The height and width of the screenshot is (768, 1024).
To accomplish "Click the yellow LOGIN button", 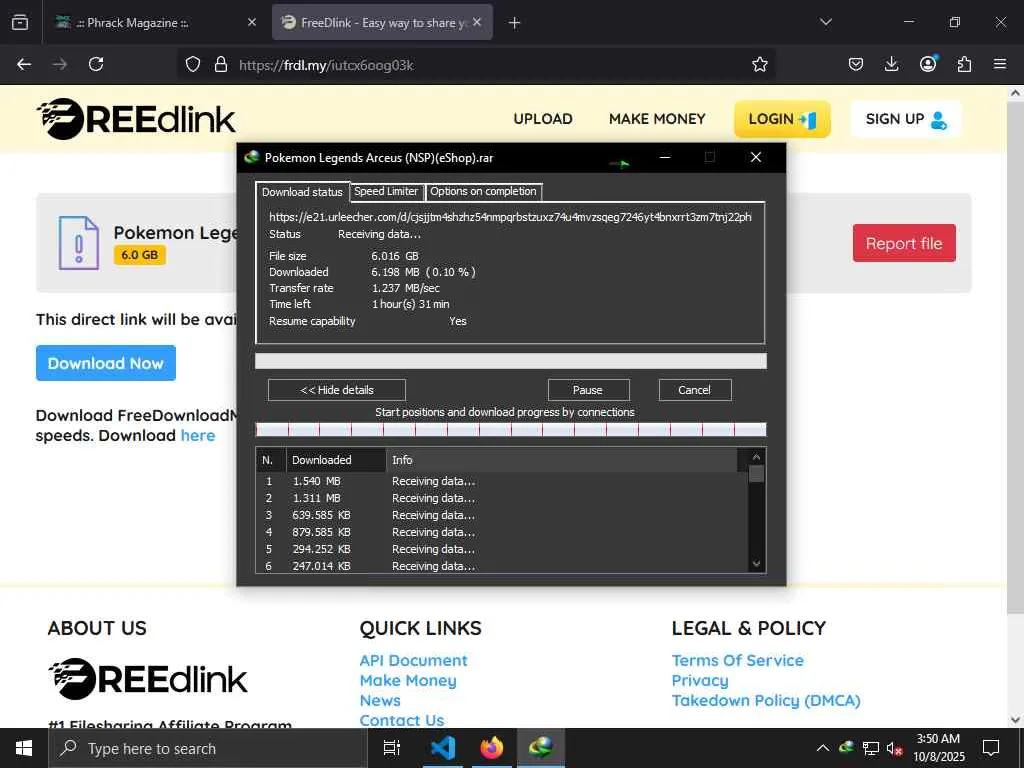I will click(782, 119).
